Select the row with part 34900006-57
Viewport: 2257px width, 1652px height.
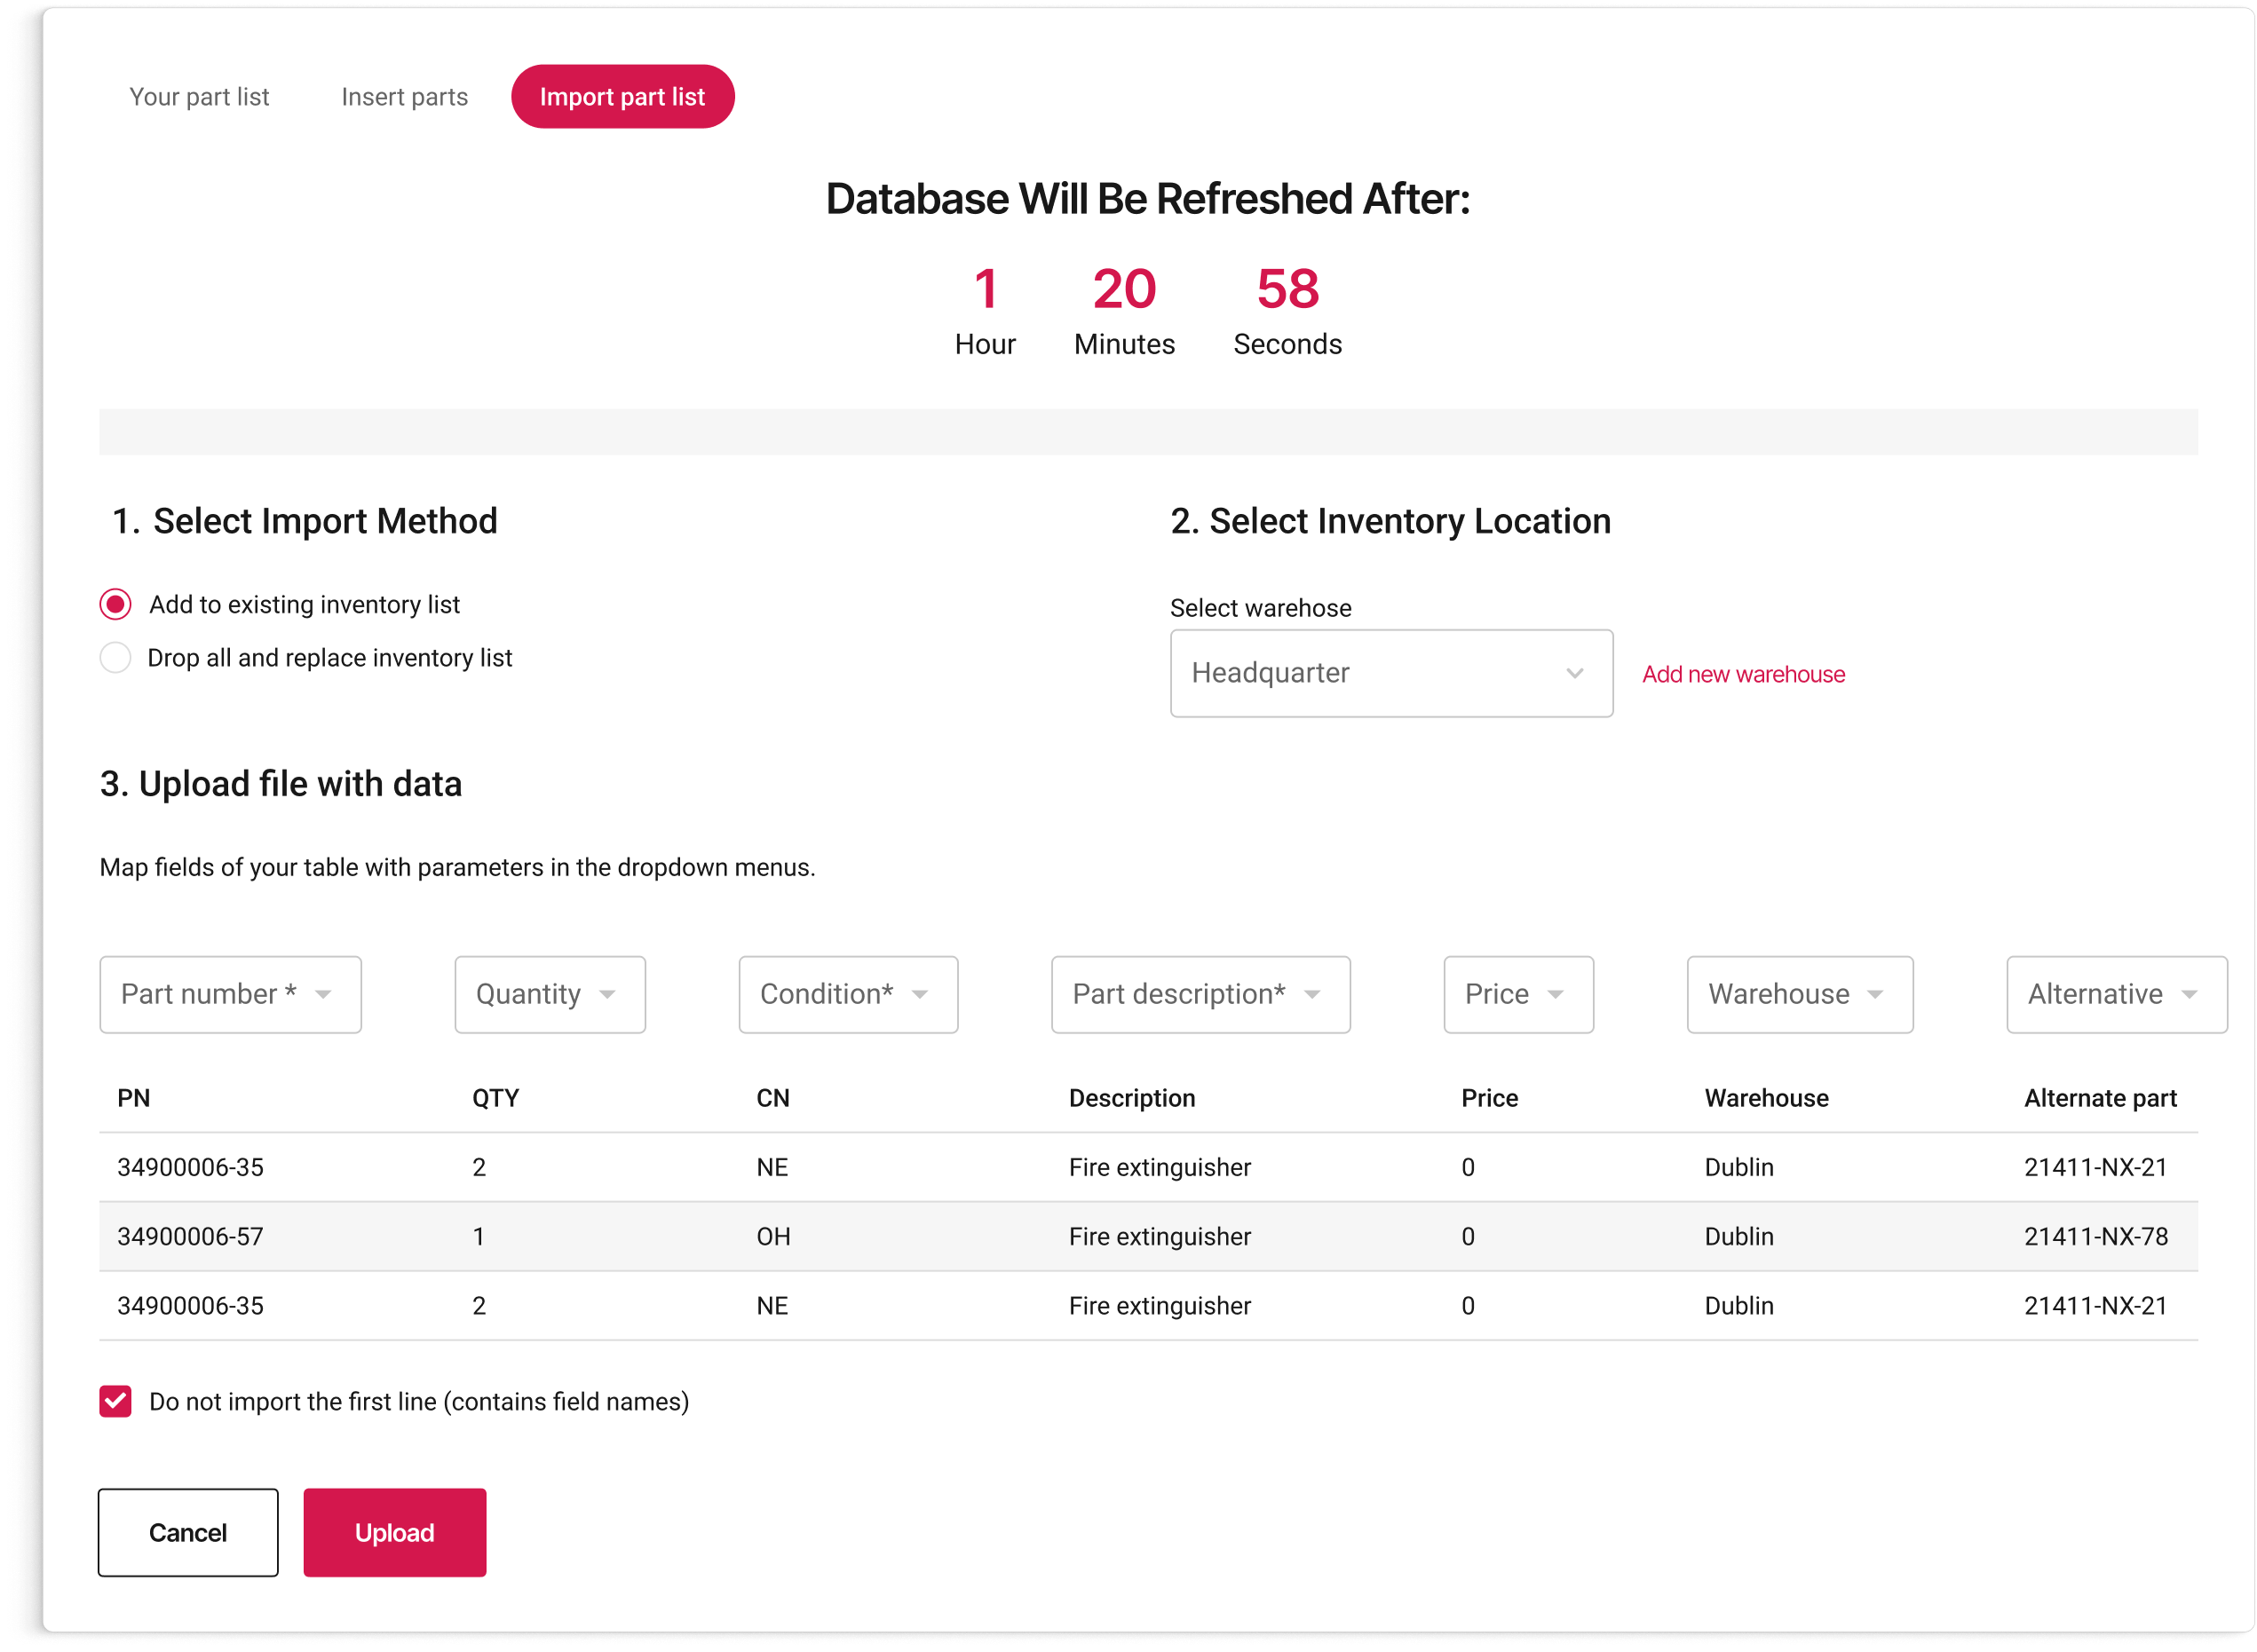[x=190, y=1237]
